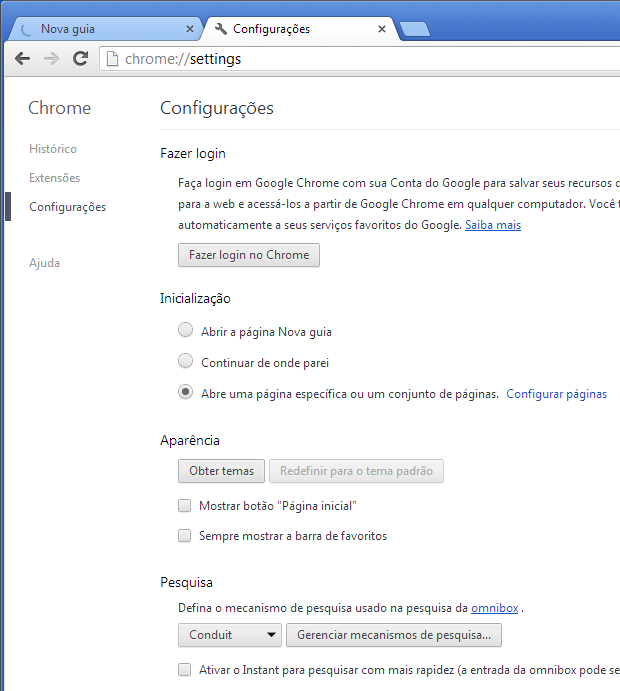Open Ajuda in the sidebar

pos(45,263)
